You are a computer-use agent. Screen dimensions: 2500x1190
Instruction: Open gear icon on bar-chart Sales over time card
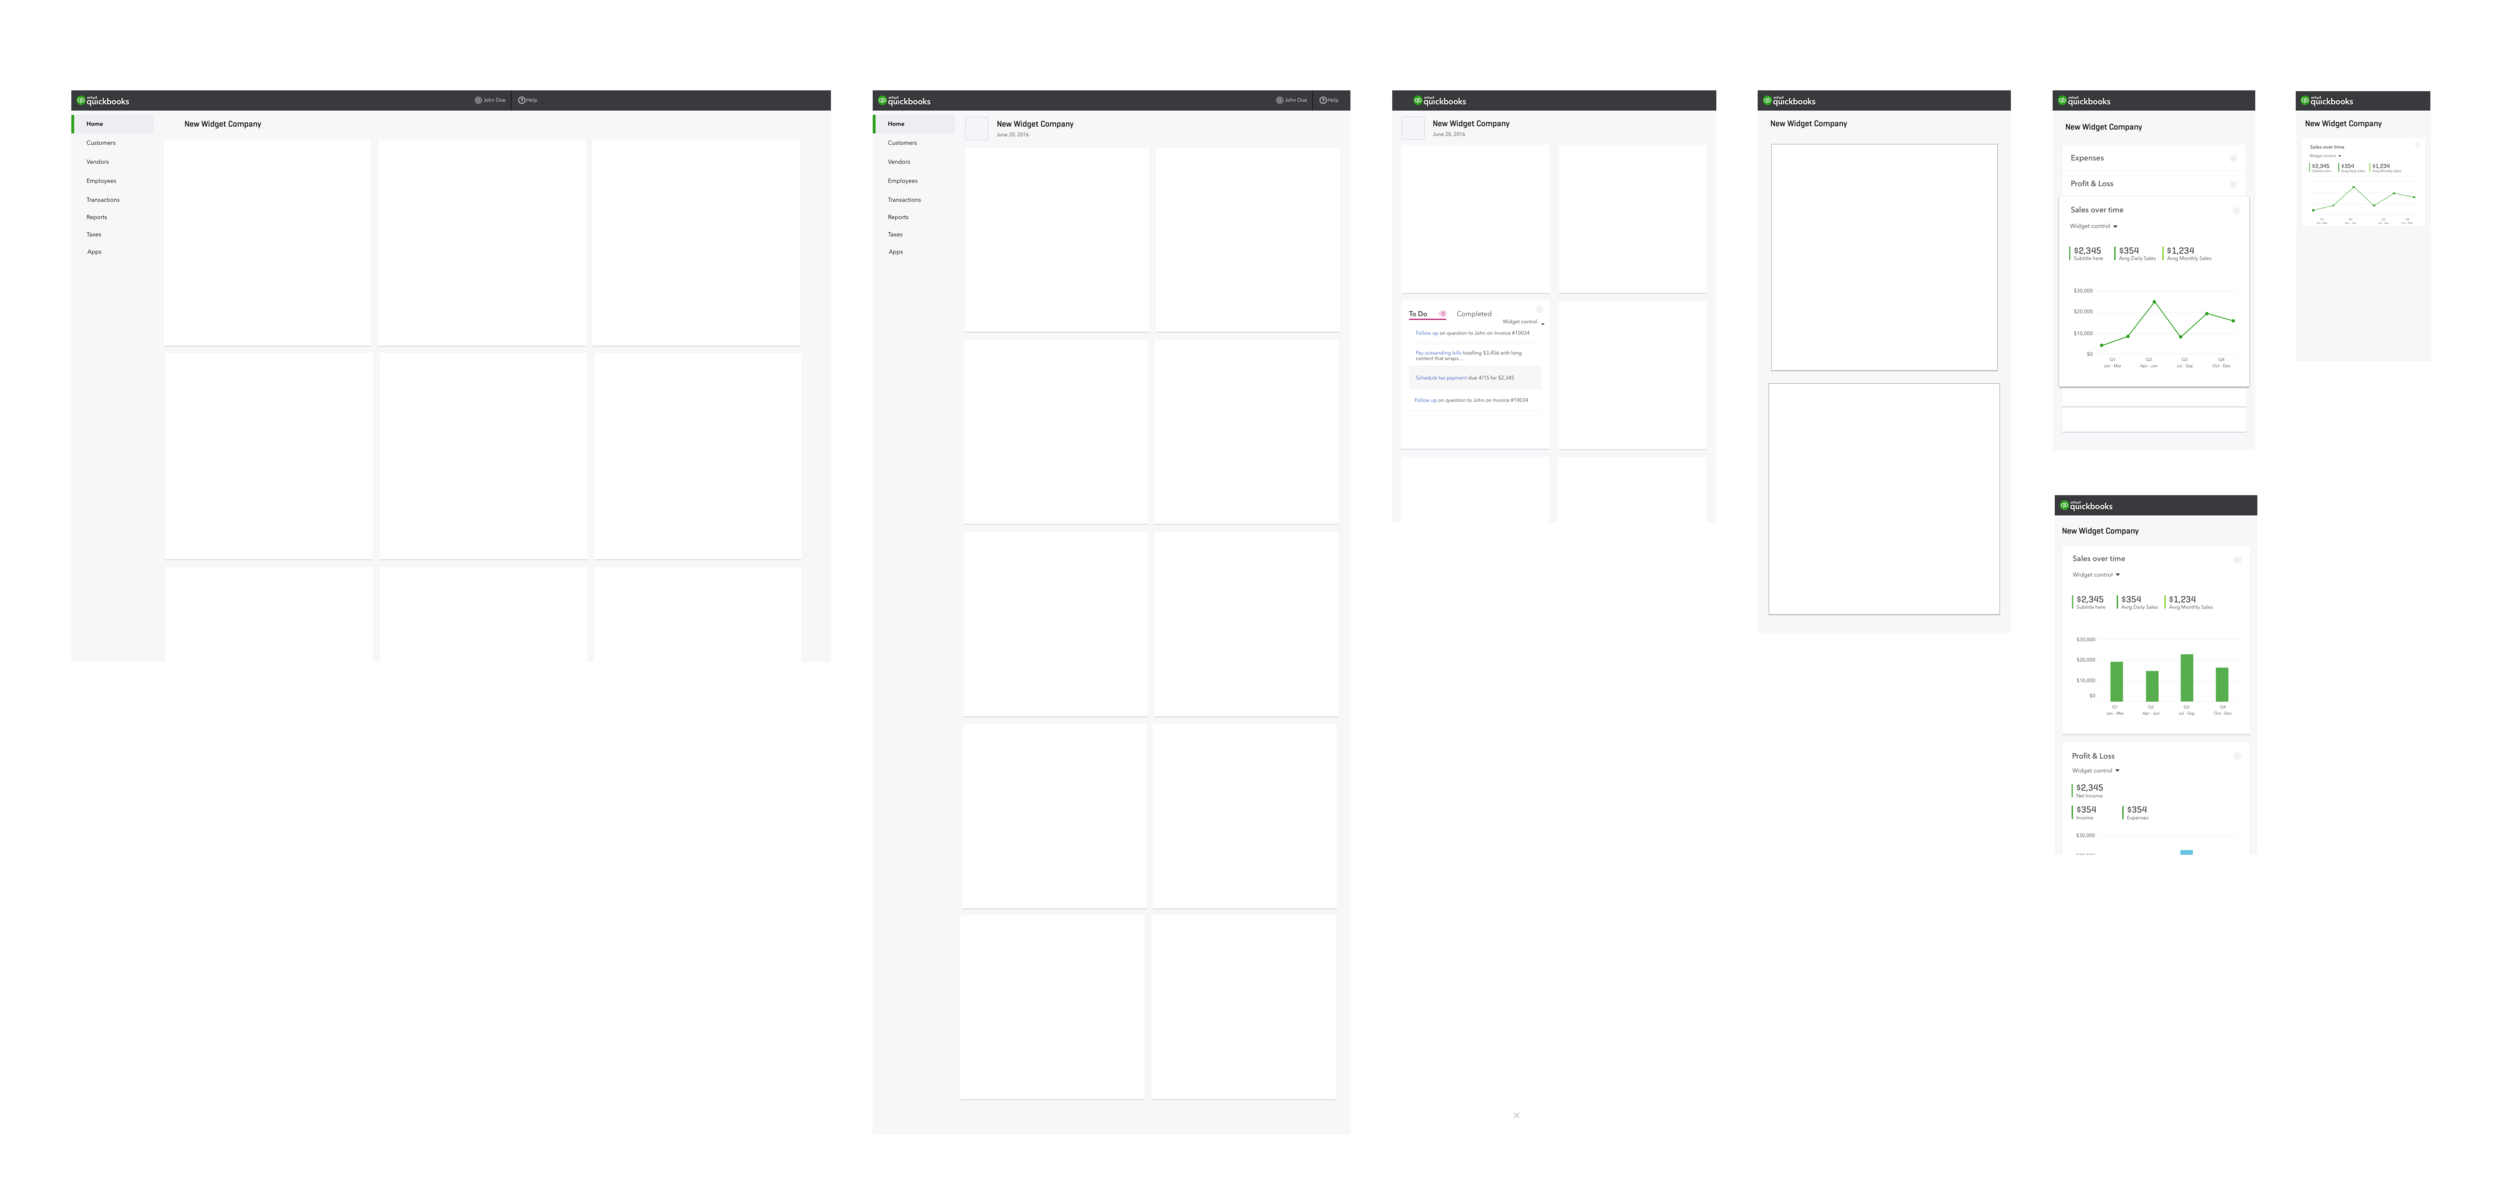click(x=2238, y=559)
